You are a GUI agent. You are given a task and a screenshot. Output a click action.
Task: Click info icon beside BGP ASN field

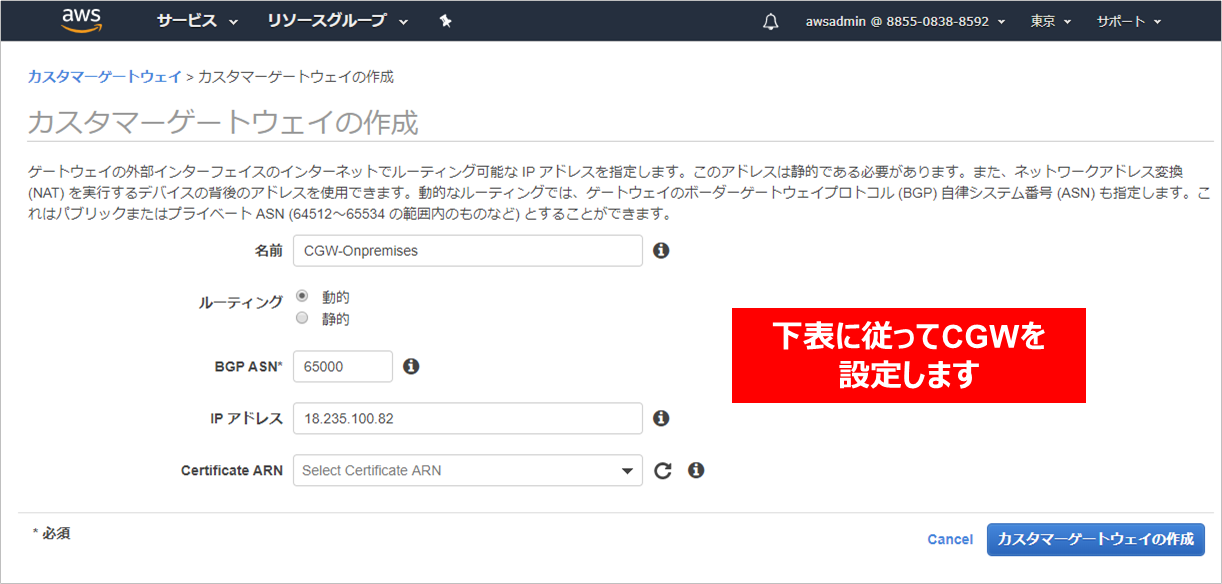410,367
